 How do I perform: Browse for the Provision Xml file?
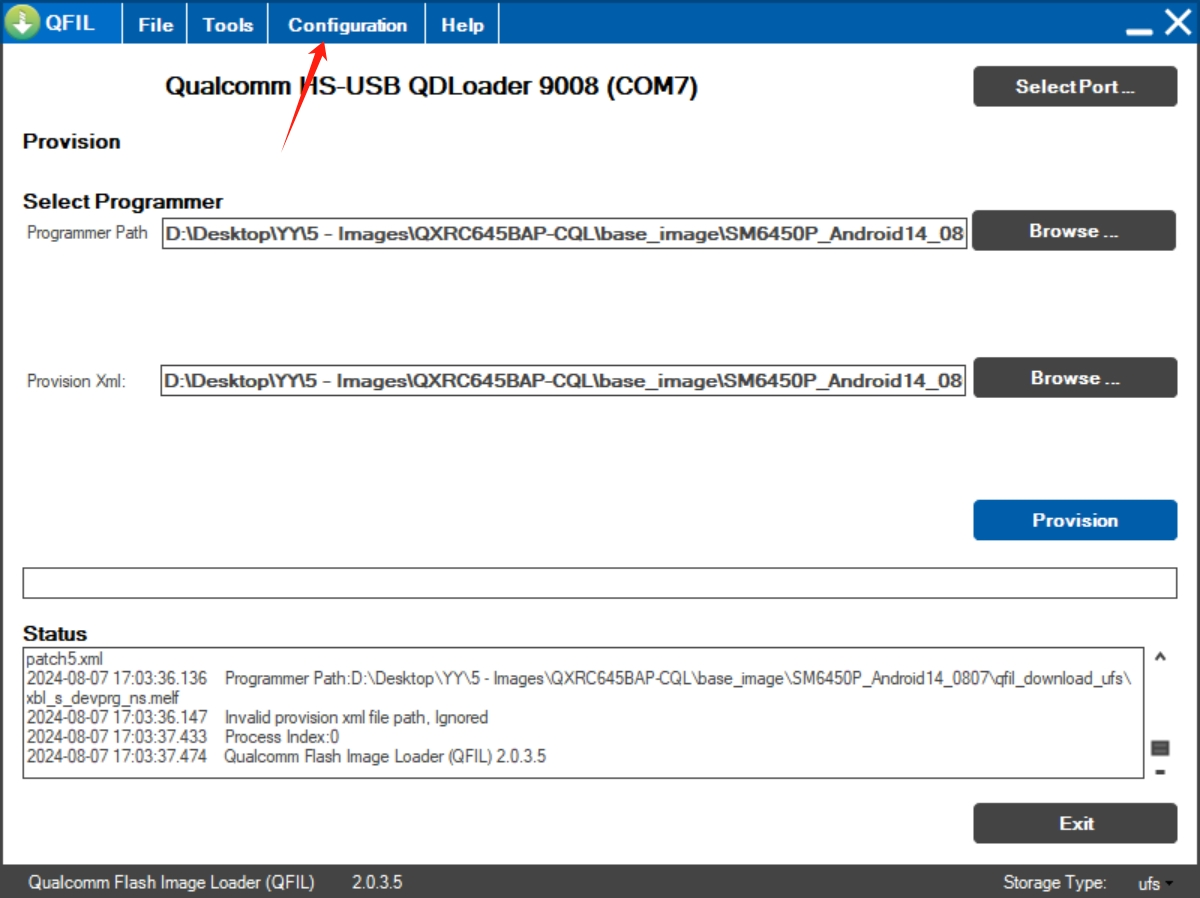(1075, 378)
